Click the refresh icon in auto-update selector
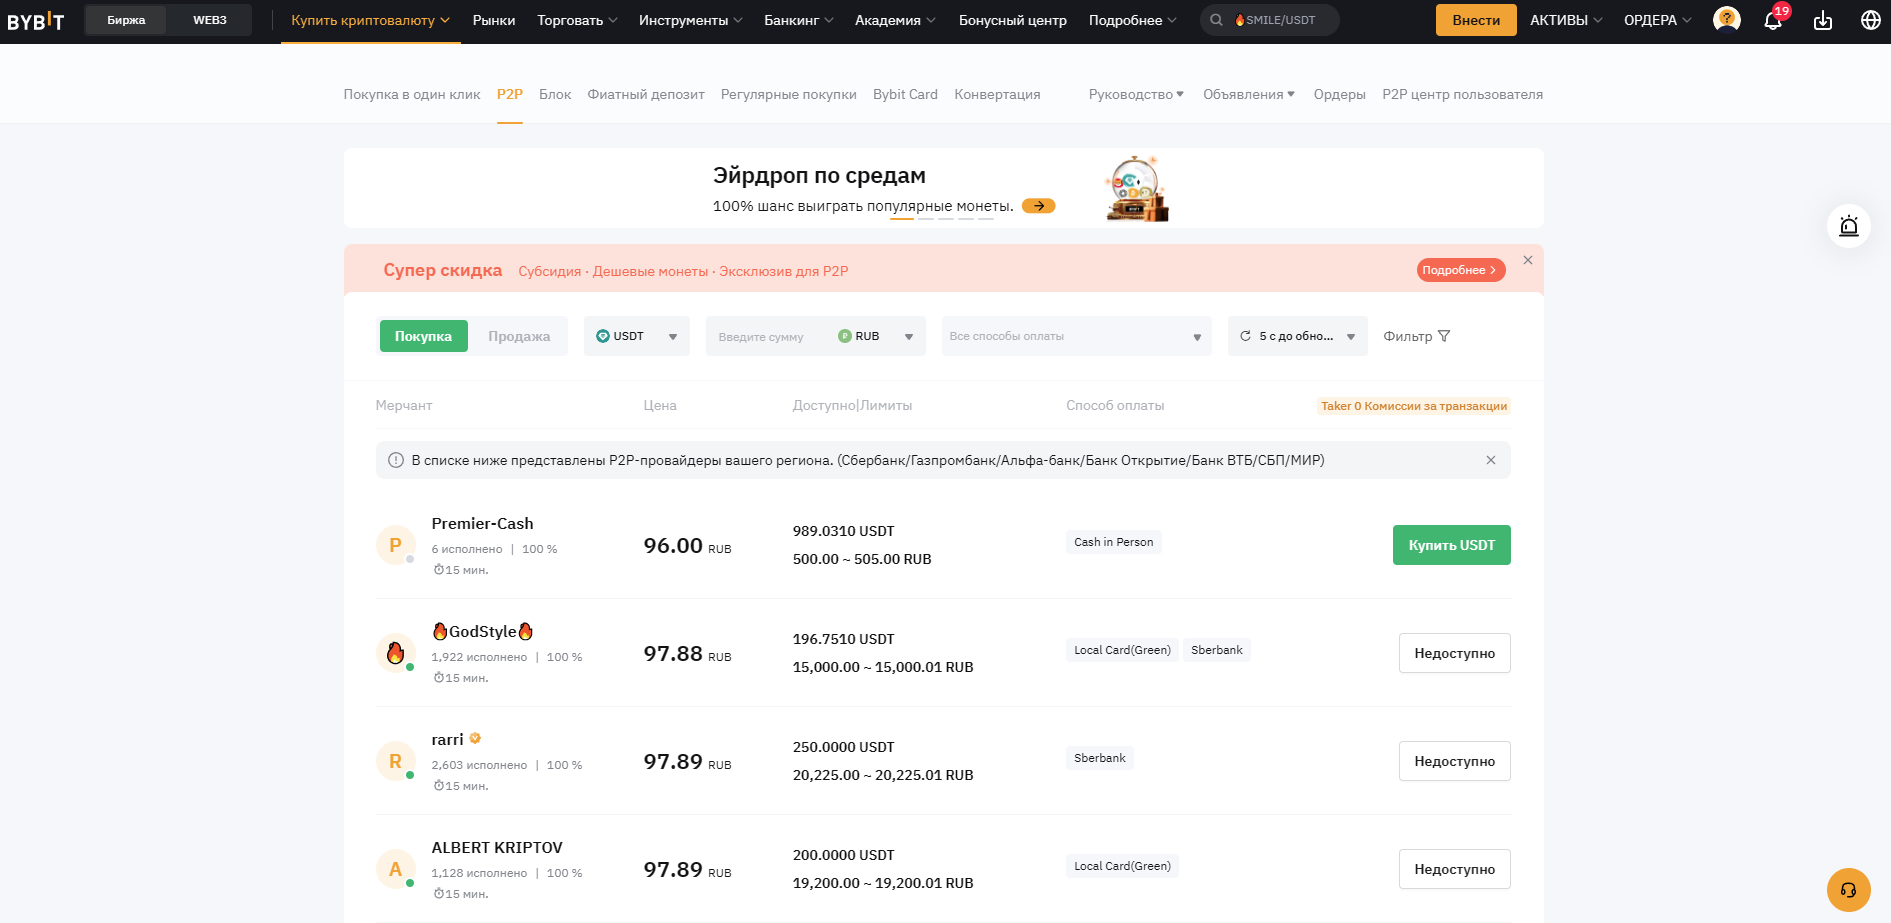 pos(1246,336)
